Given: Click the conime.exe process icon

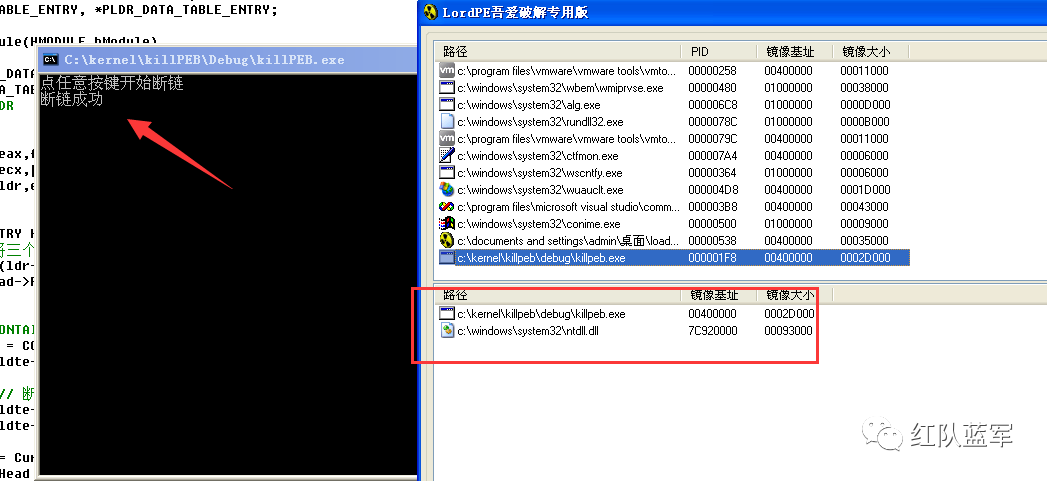Looking at the screenshot, I should click(x=447, y=224).
